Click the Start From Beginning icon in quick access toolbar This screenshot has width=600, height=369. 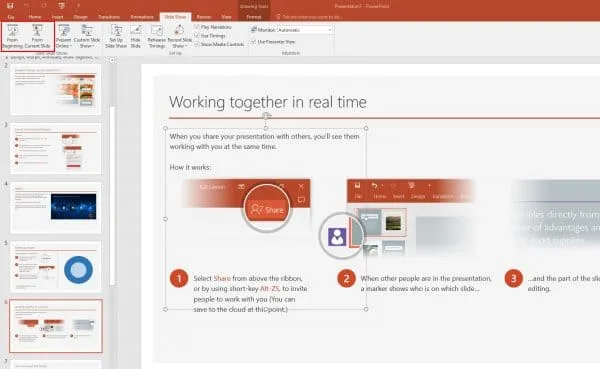(x=61, y=6)
